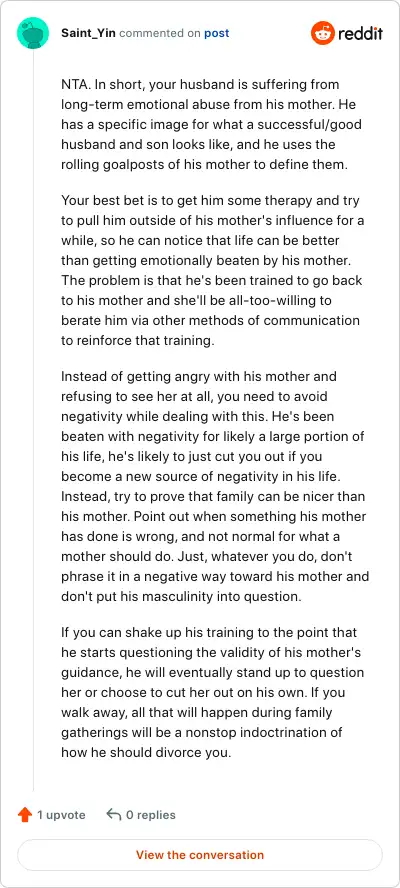Open "View the conversation" button

[200, 855]
